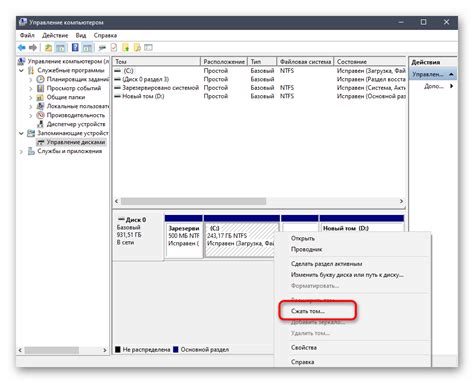Expand the Планировщик заданий node

point(31,80)
